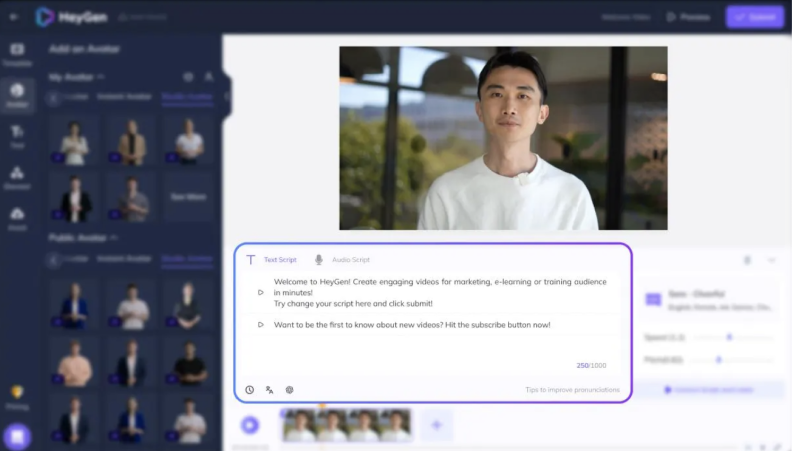Select Studio Avatar tab under My Avatar

(187, 96)
